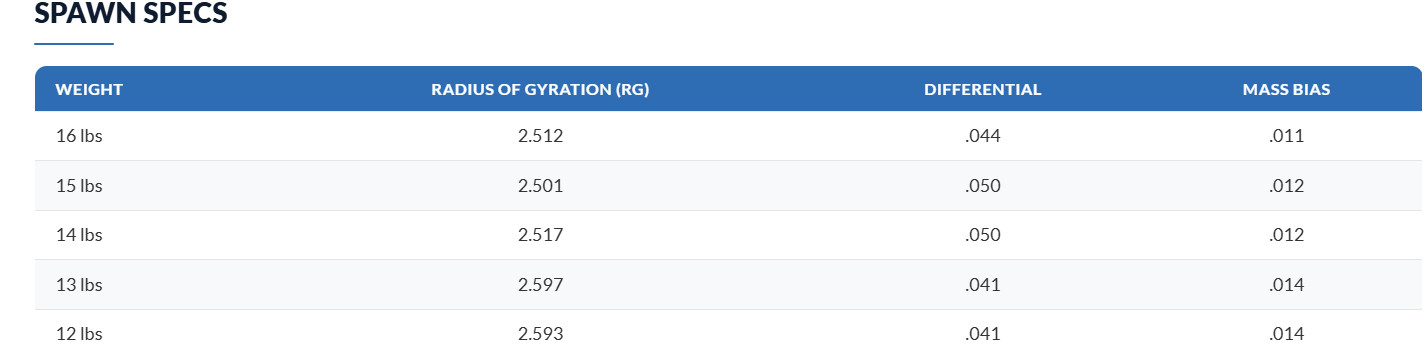Click RG value 2.512
The width and height of the screenshot is (1427, 360).
click(x=541, y=136)
